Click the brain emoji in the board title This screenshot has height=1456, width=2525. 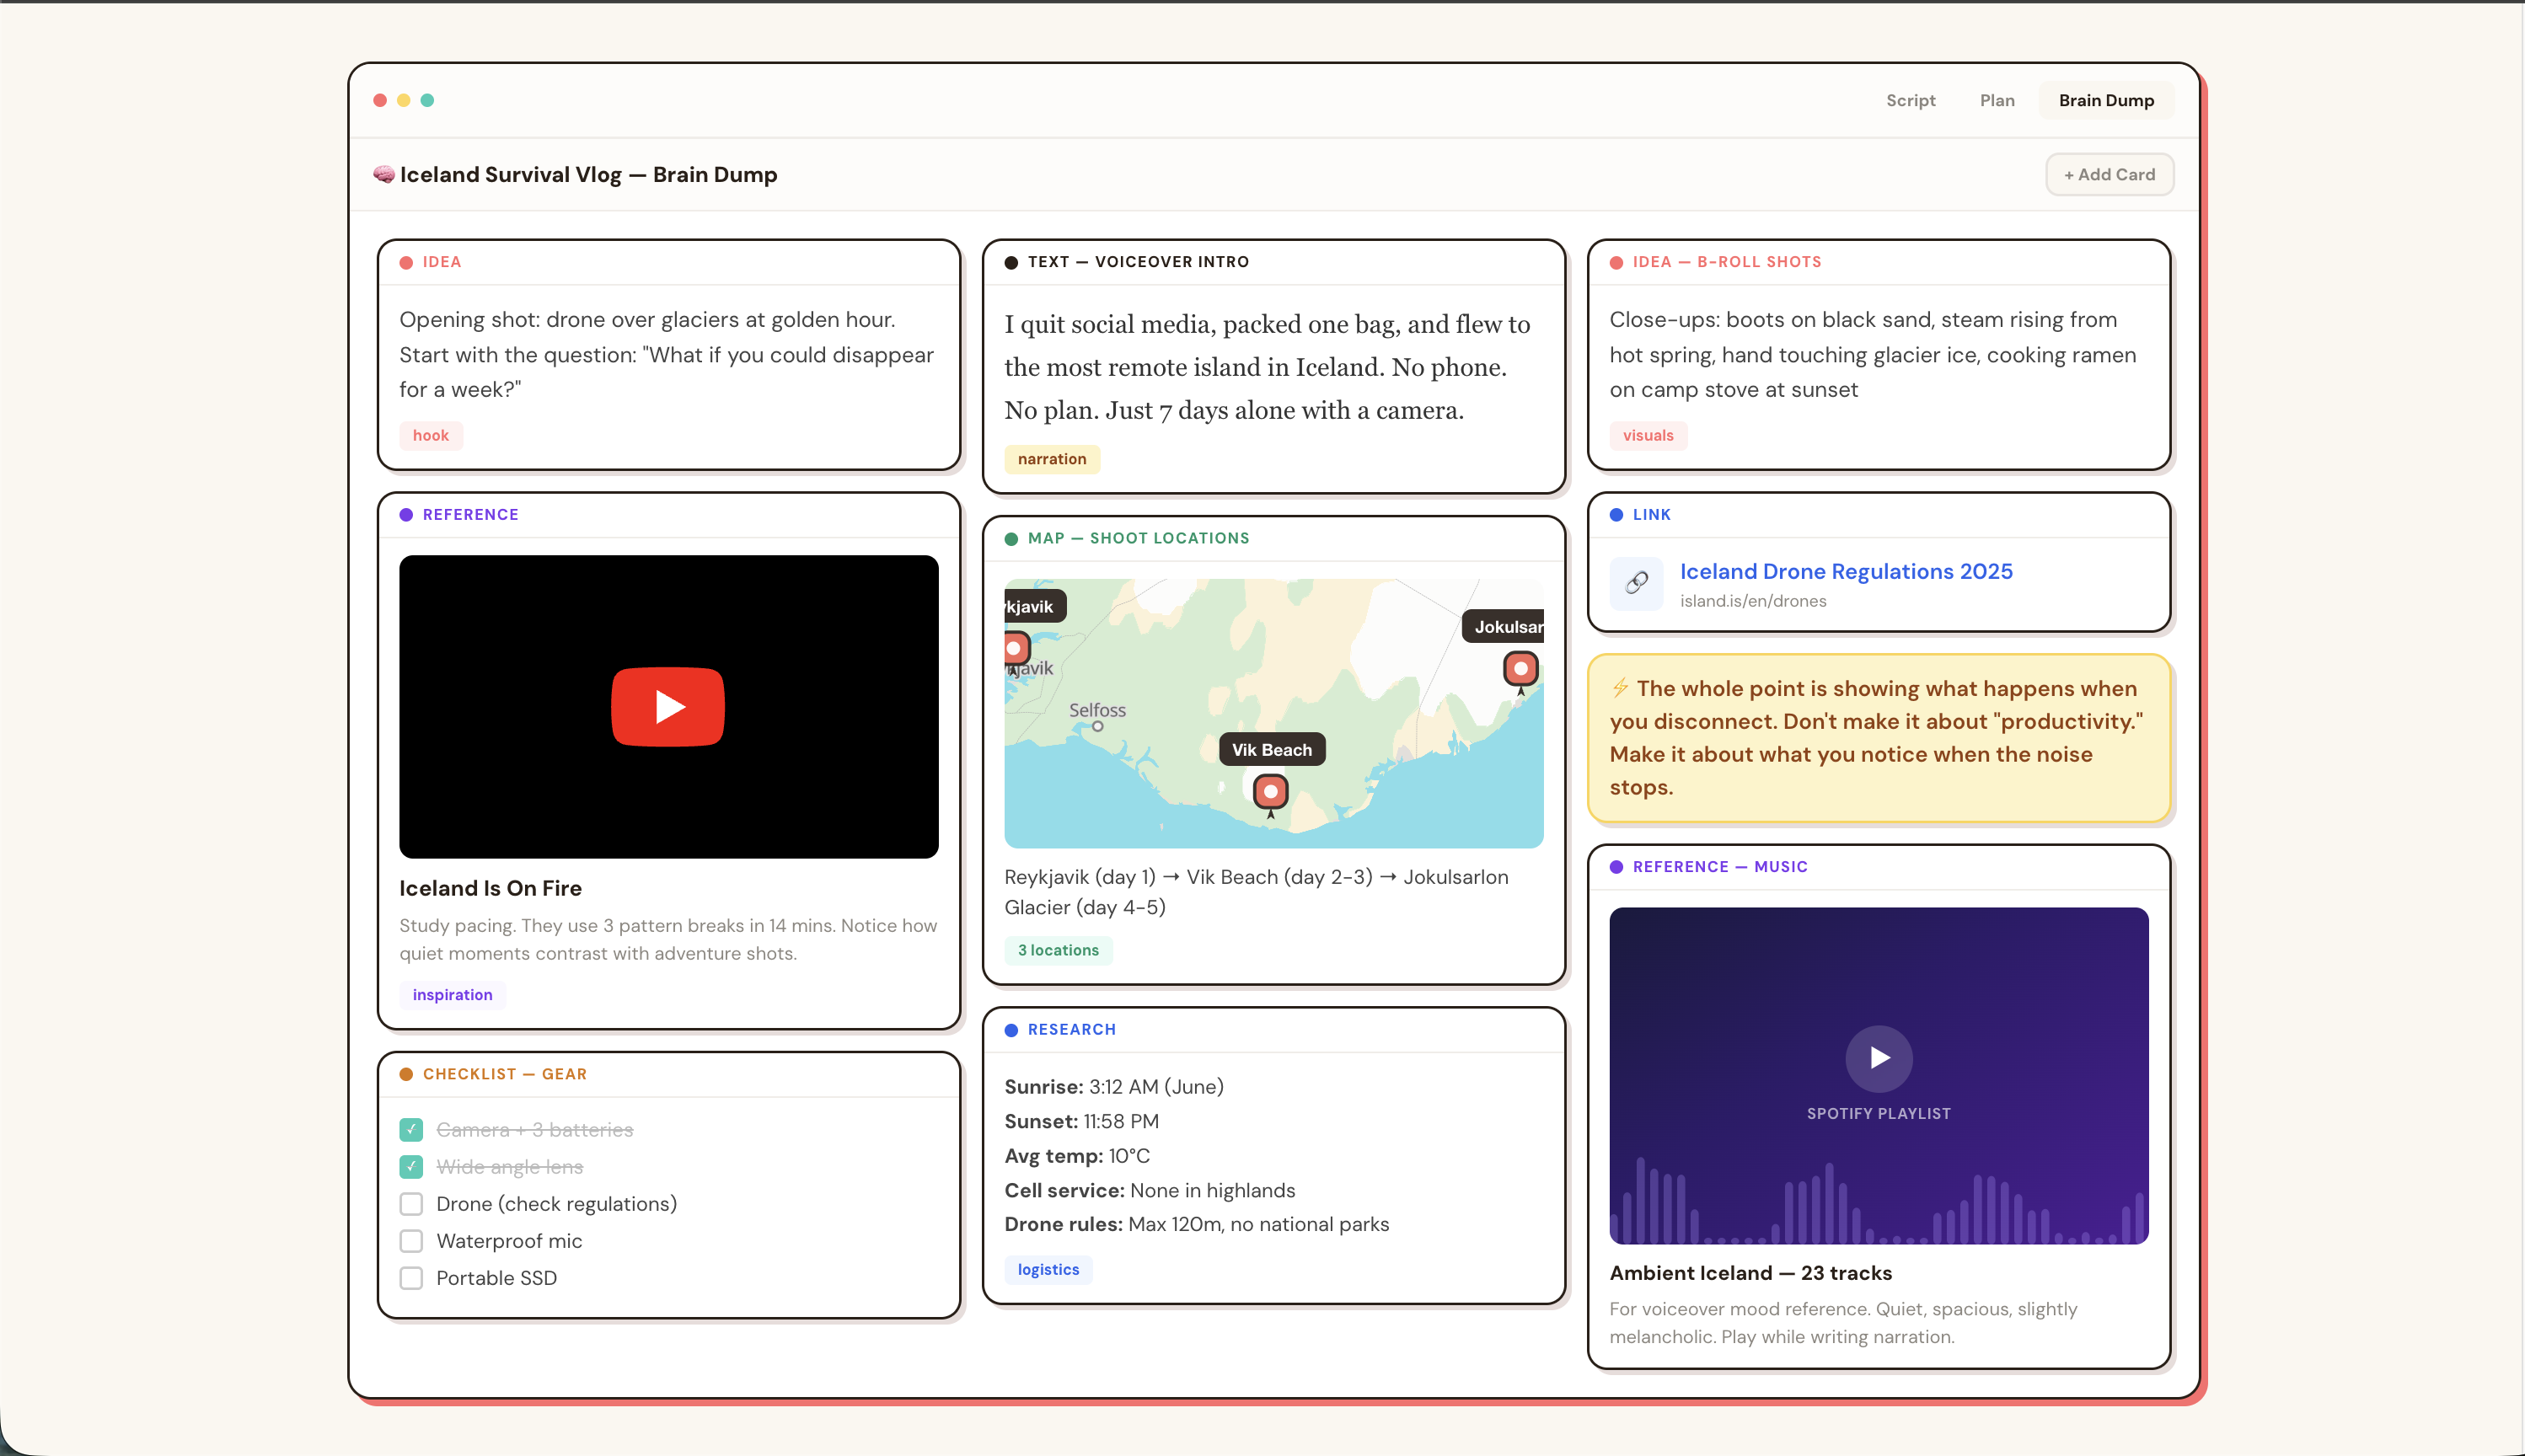[383, 173]
